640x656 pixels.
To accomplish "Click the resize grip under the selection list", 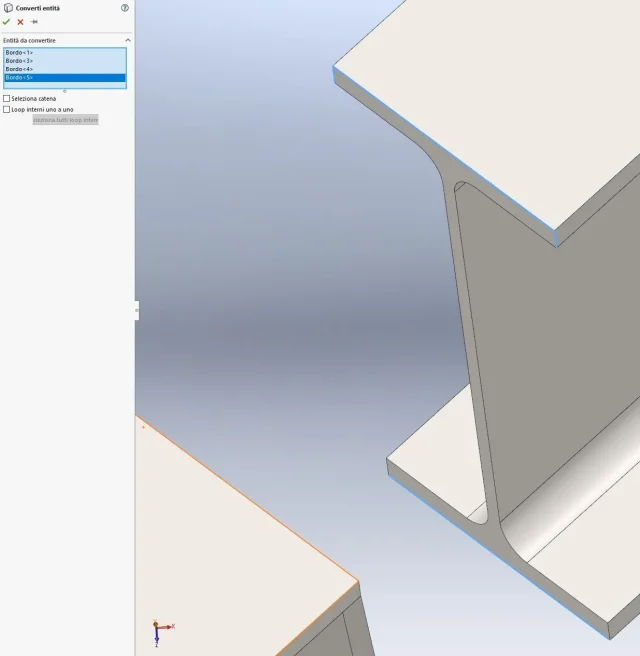I will (65, 91).
